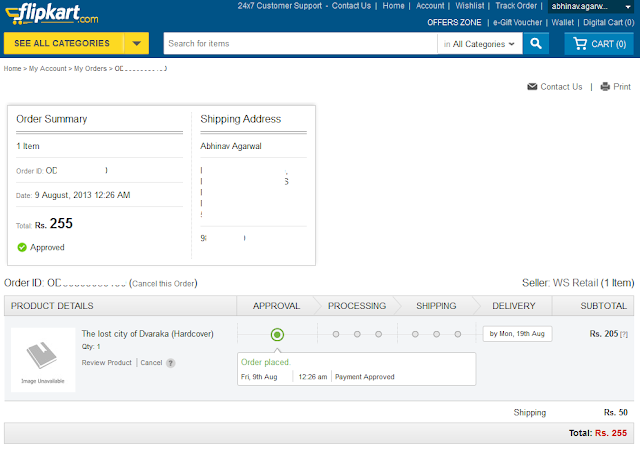Click the Rs. 205 subtotal
Viewport: 640px width, 449px height.
[604, 334]
